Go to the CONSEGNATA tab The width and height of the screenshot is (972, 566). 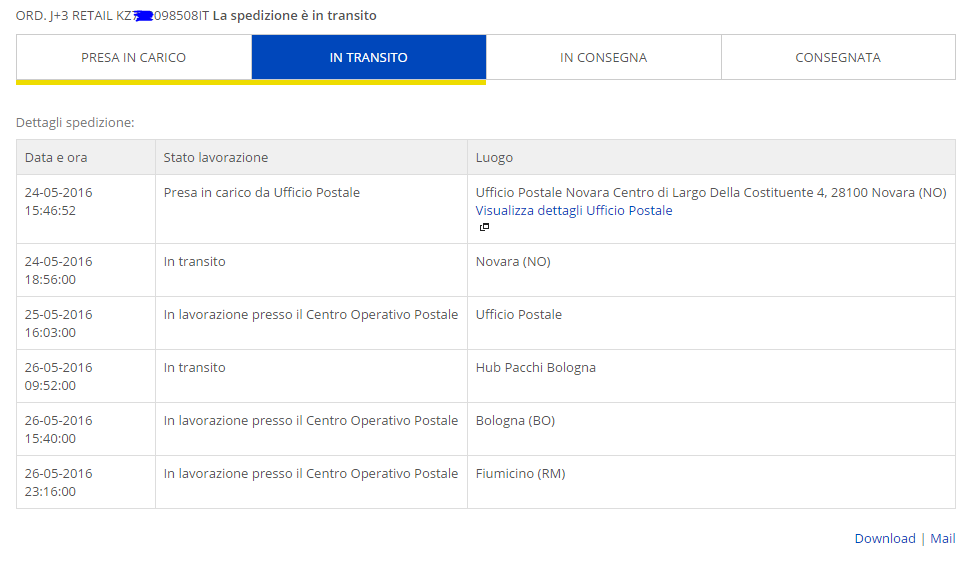click(838, 57)
